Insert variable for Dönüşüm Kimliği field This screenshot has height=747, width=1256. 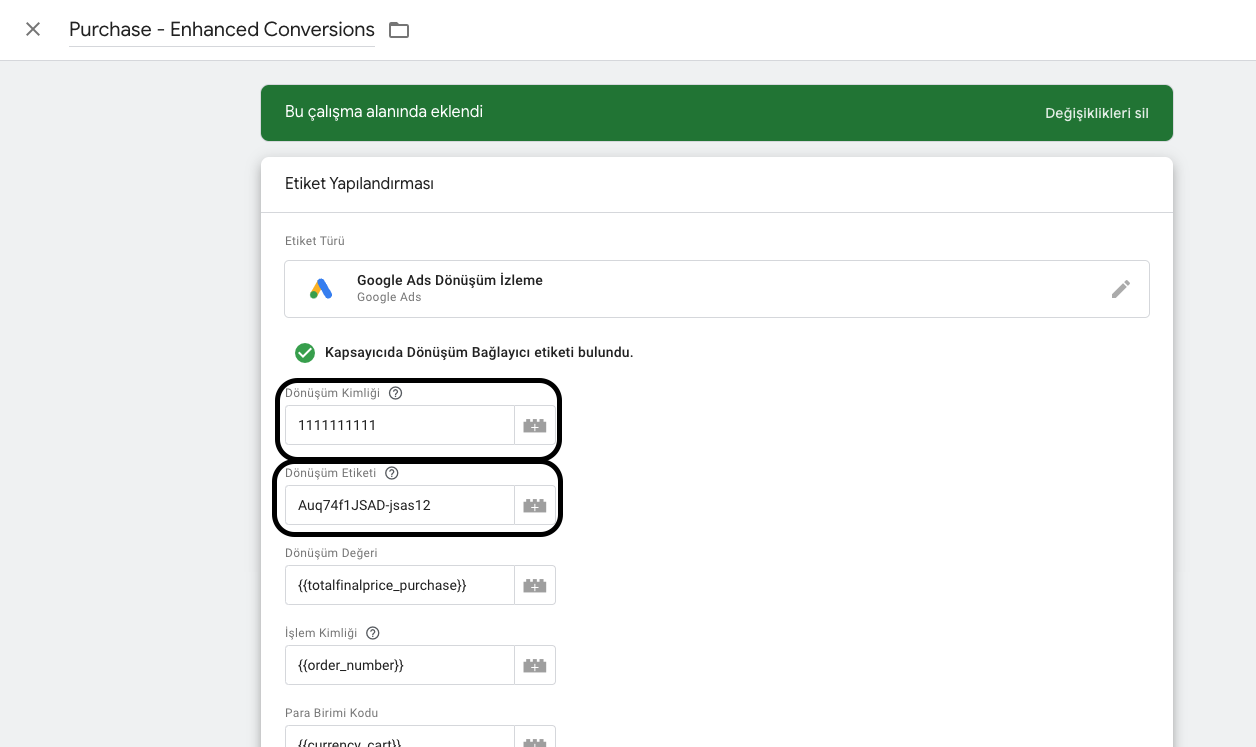click(x=535, y=425)
